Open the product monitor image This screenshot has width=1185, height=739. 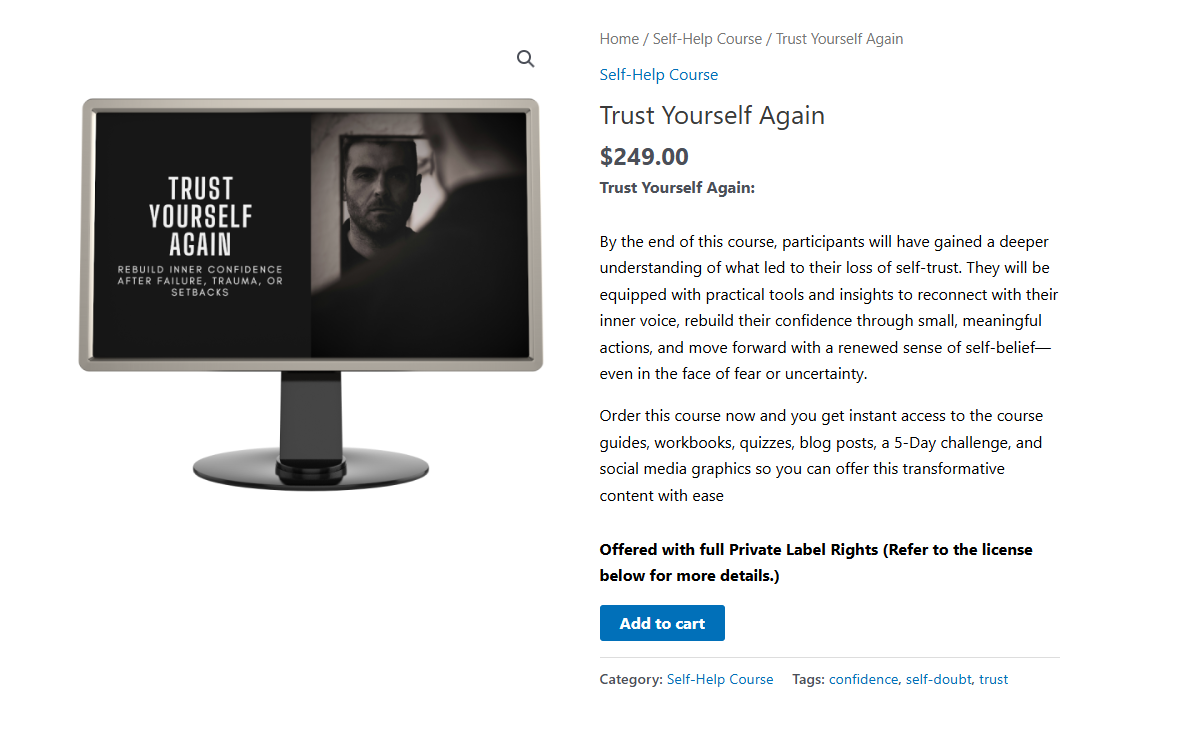(311, 294)
